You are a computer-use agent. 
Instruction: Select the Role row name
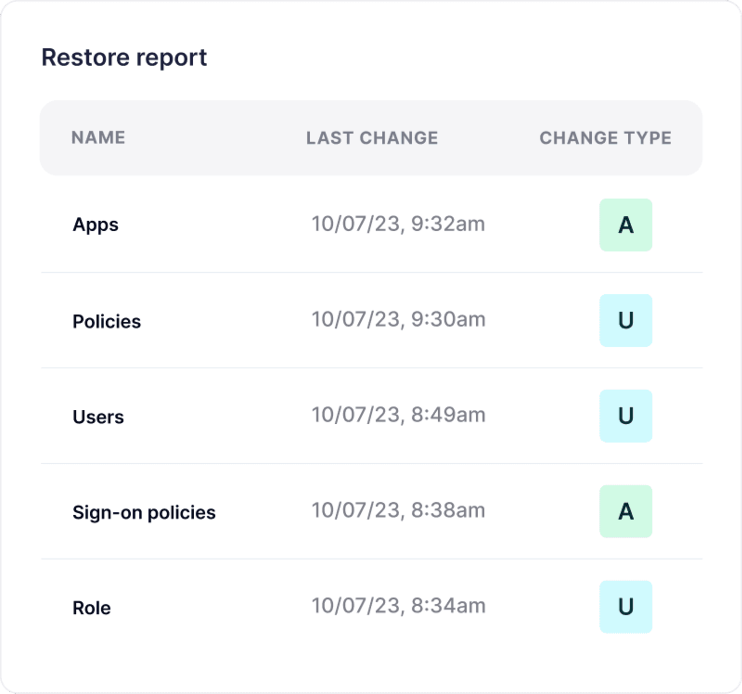[x=92, y=608]
